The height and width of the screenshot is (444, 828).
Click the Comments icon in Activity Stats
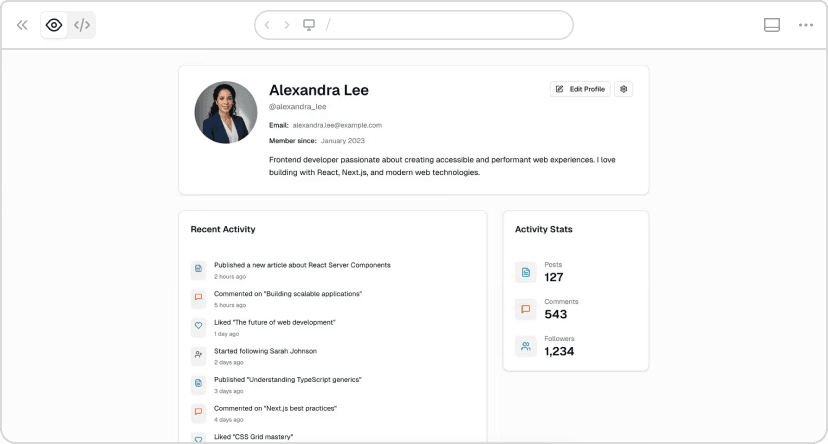(x=526, y=309)
